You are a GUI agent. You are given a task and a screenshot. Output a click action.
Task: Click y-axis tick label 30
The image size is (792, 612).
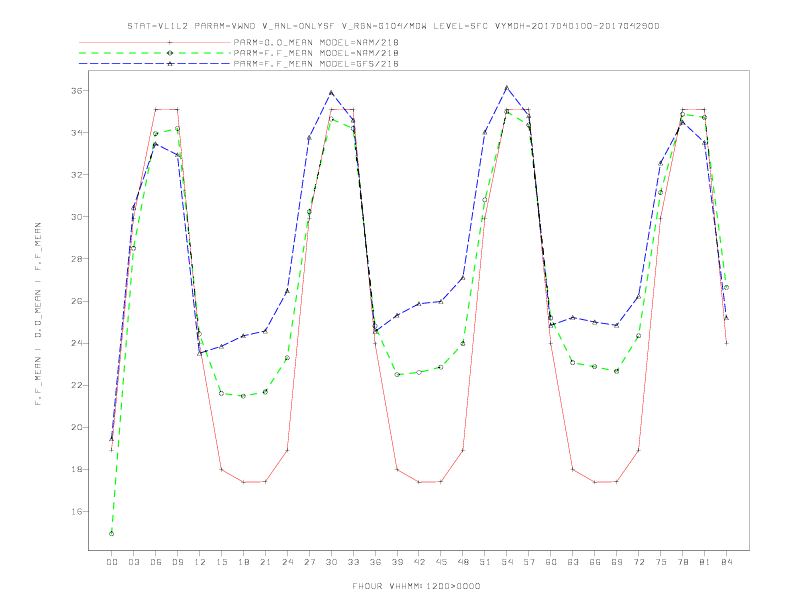click(x=76, y=217)
